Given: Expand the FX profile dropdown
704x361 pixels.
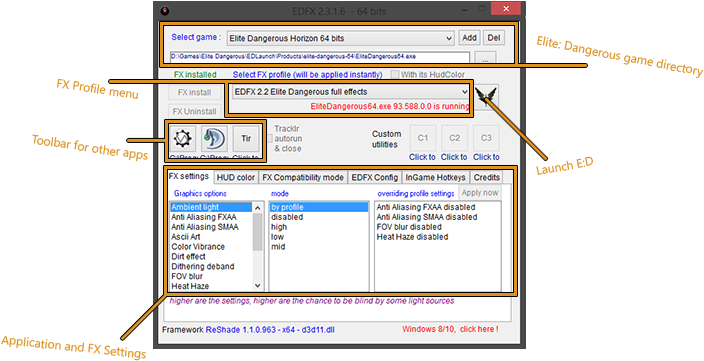Looking at the screenshot, I should coord(351,92).
